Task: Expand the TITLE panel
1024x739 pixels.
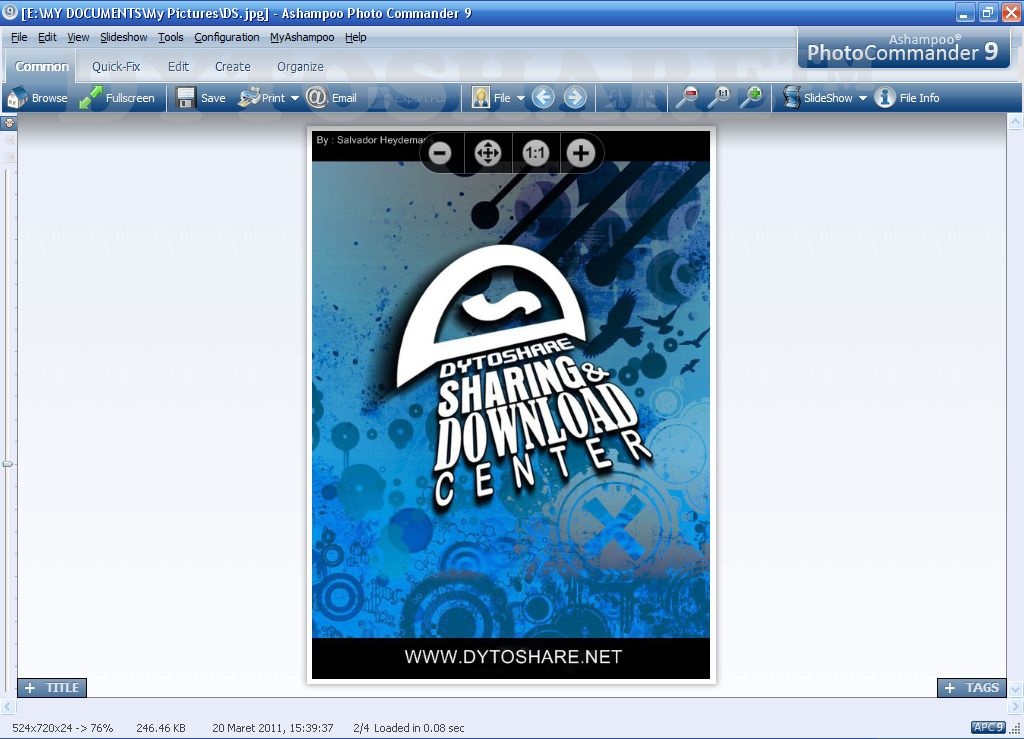Action: coord(52,687)
